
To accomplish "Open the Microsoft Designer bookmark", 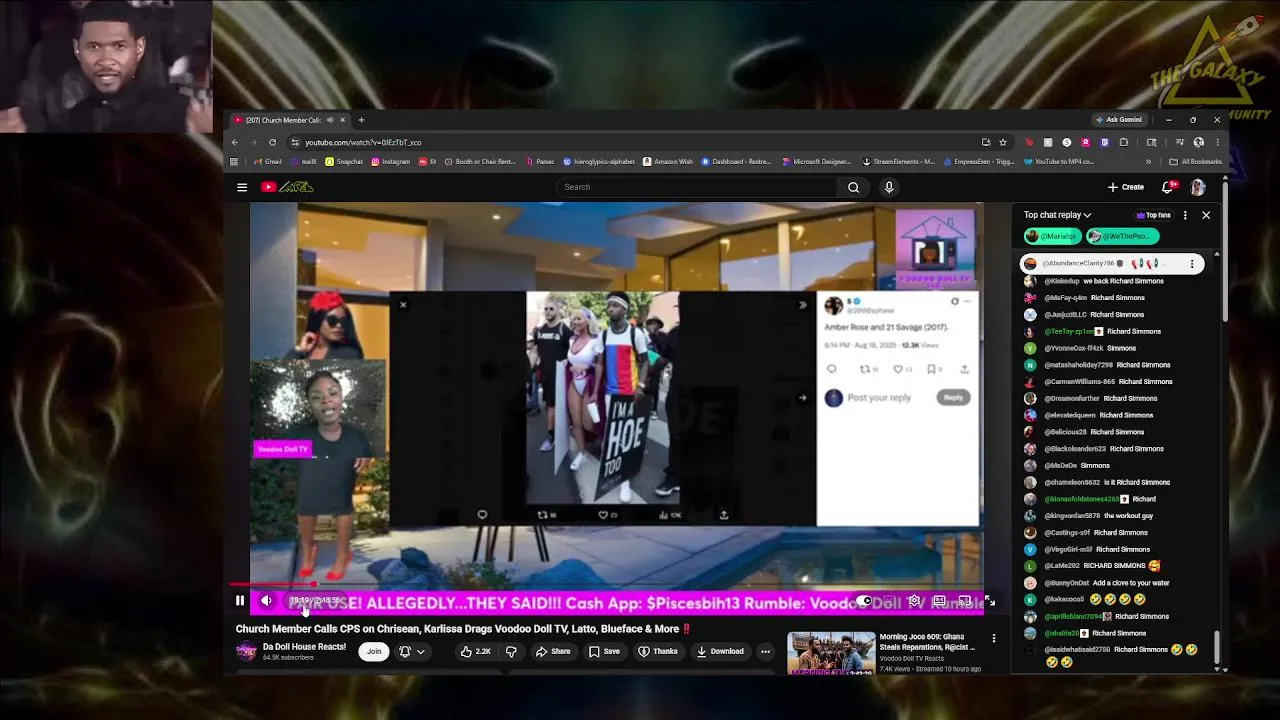I will click(817, 161).
